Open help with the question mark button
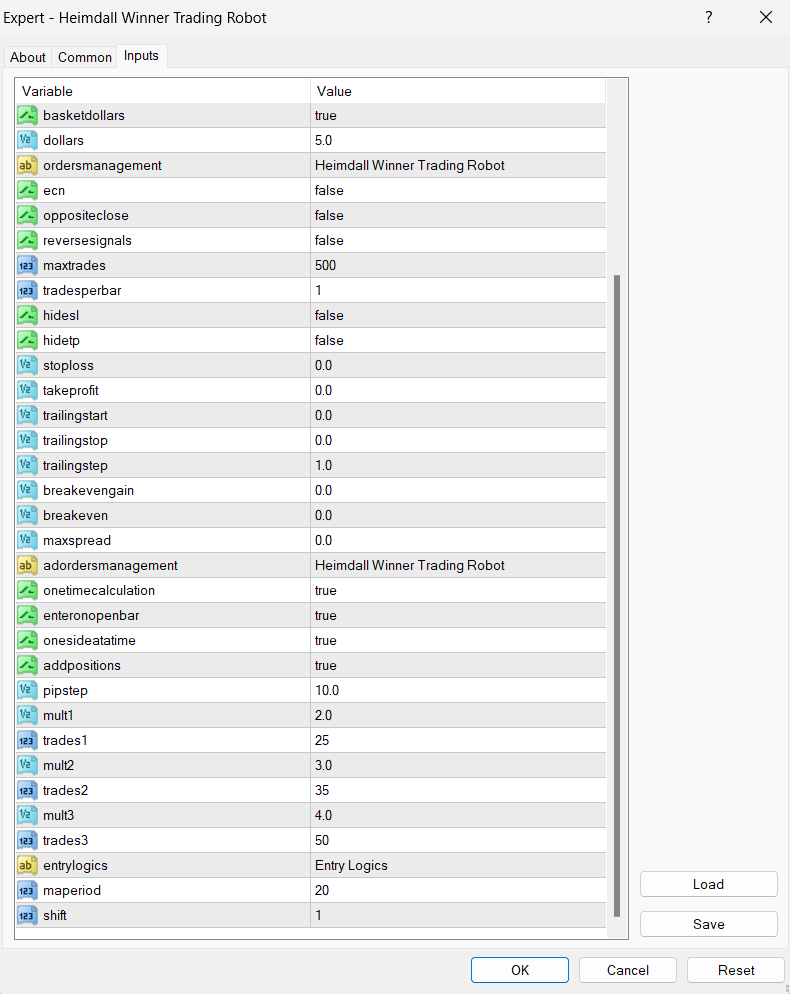Image resolution: width=790 pixels, height=994 pixels. click(x=709, y=18)
